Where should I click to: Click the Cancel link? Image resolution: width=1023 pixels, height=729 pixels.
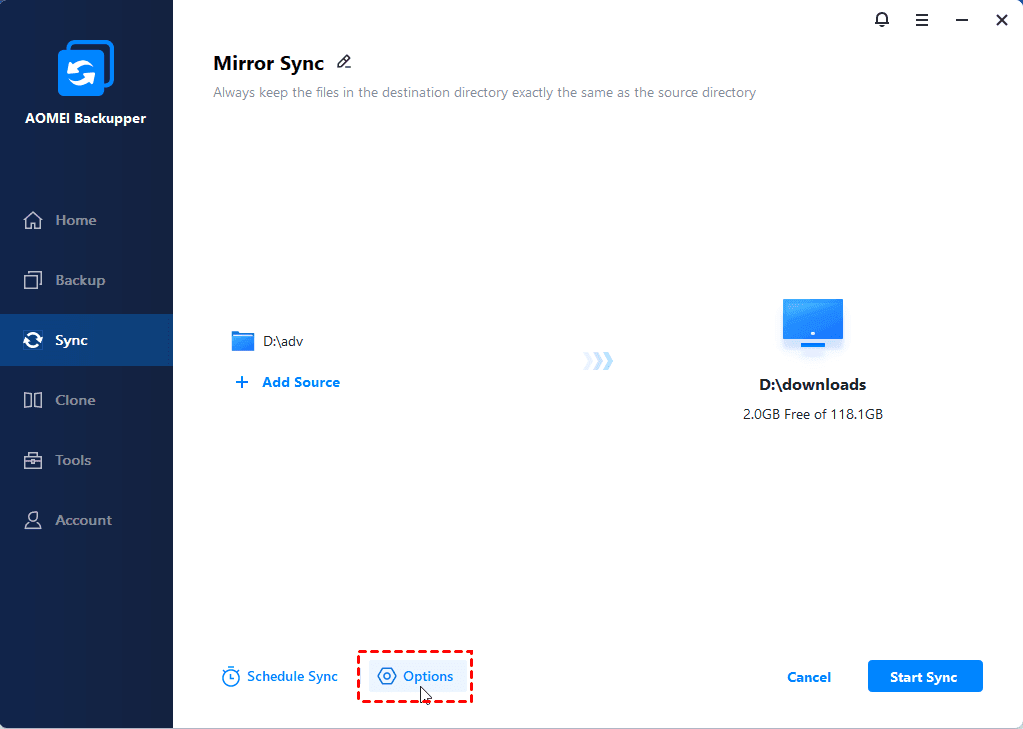809,677
